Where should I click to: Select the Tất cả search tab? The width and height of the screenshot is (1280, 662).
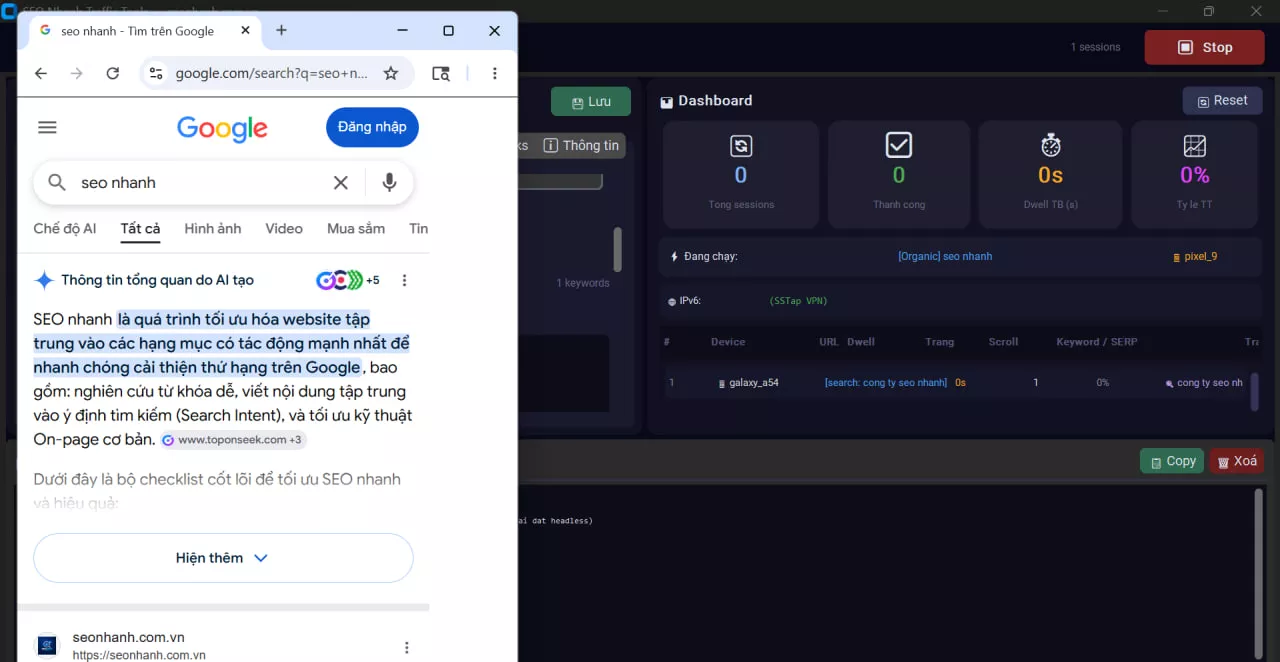(x=140, y=228)
